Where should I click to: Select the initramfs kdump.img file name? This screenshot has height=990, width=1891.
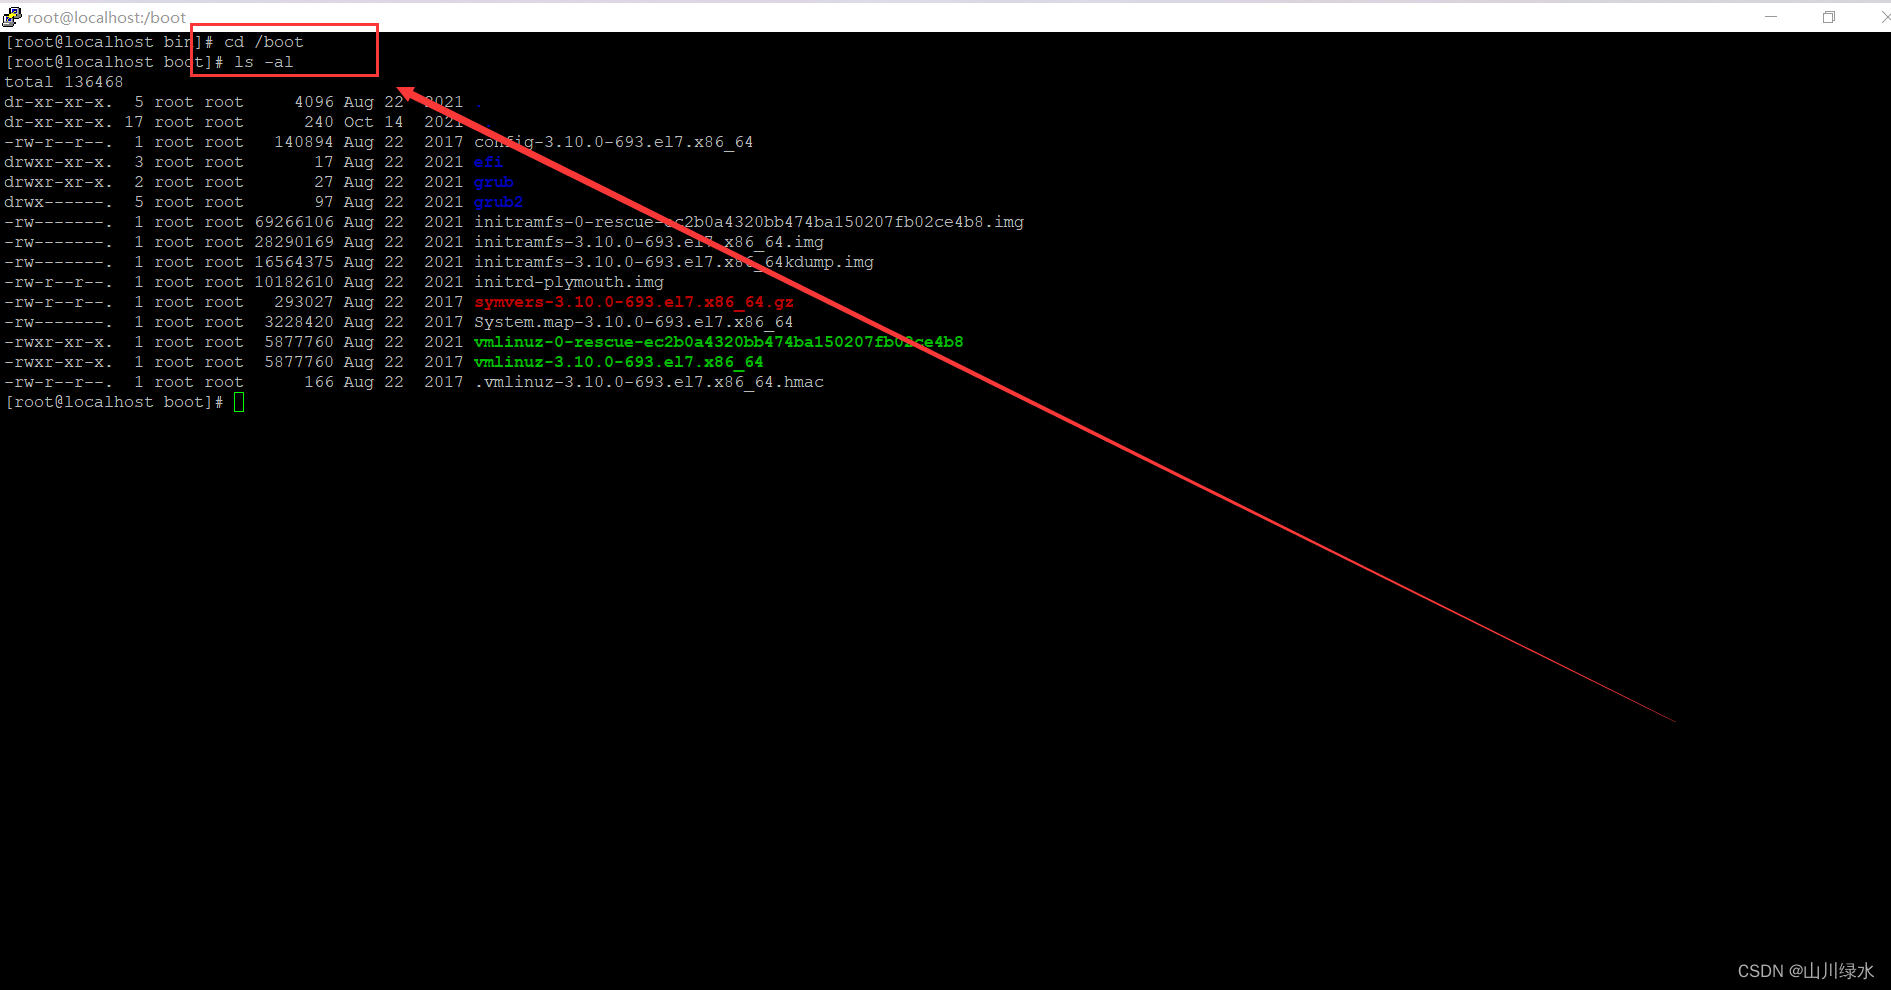(674, 262)
